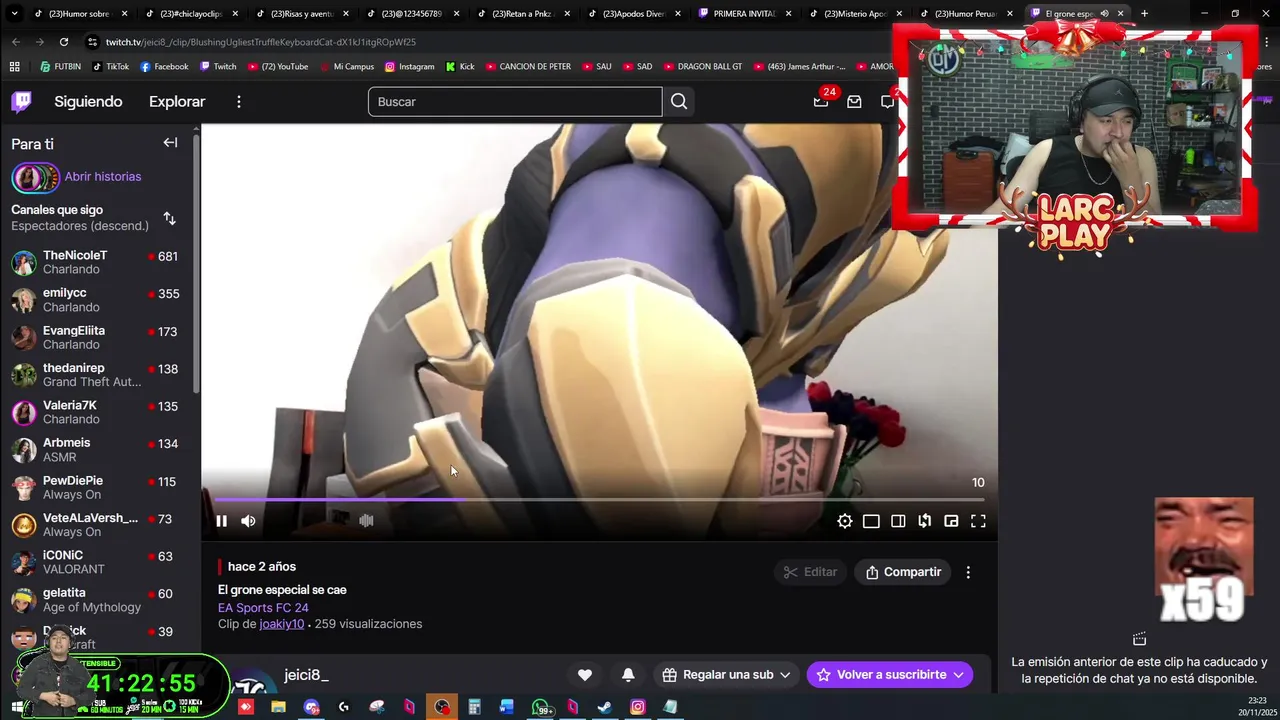Open jeici8_ channel name link
Viewport: 1280px width, 720px height.
pos(306,675)
